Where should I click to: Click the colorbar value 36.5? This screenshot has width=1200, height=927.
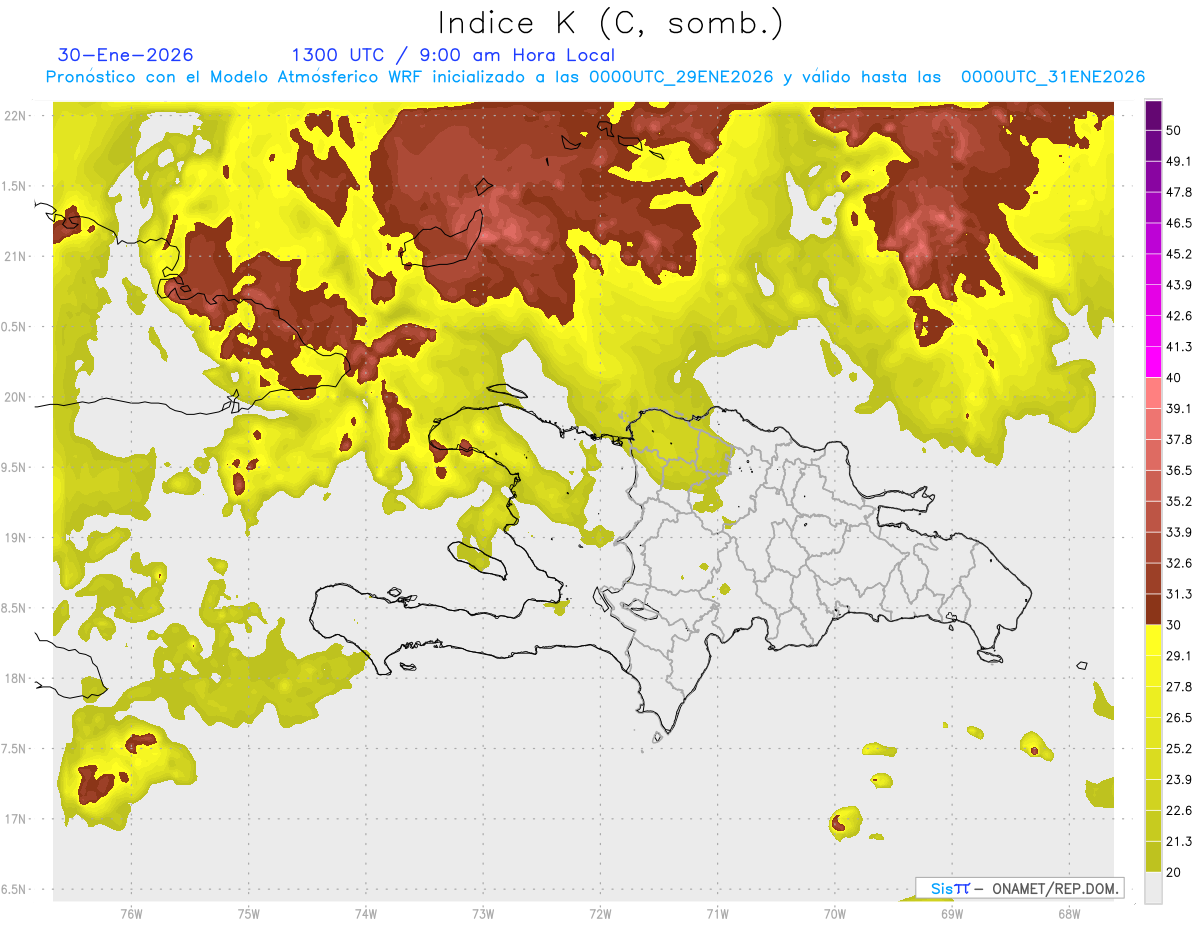pyautogui.click(x=1179, y=471)
